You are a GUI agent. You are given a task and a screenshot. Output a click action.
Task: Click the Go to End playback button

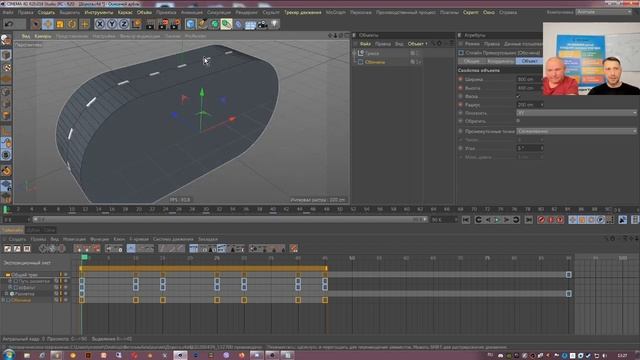[x=529, y=220]
